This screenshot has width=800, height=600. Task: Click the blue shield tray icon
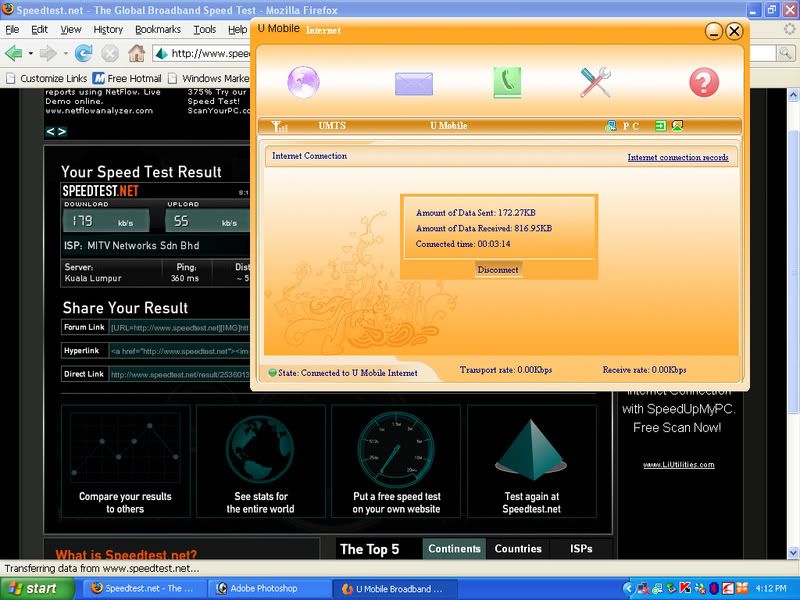(x=713, y=588)
